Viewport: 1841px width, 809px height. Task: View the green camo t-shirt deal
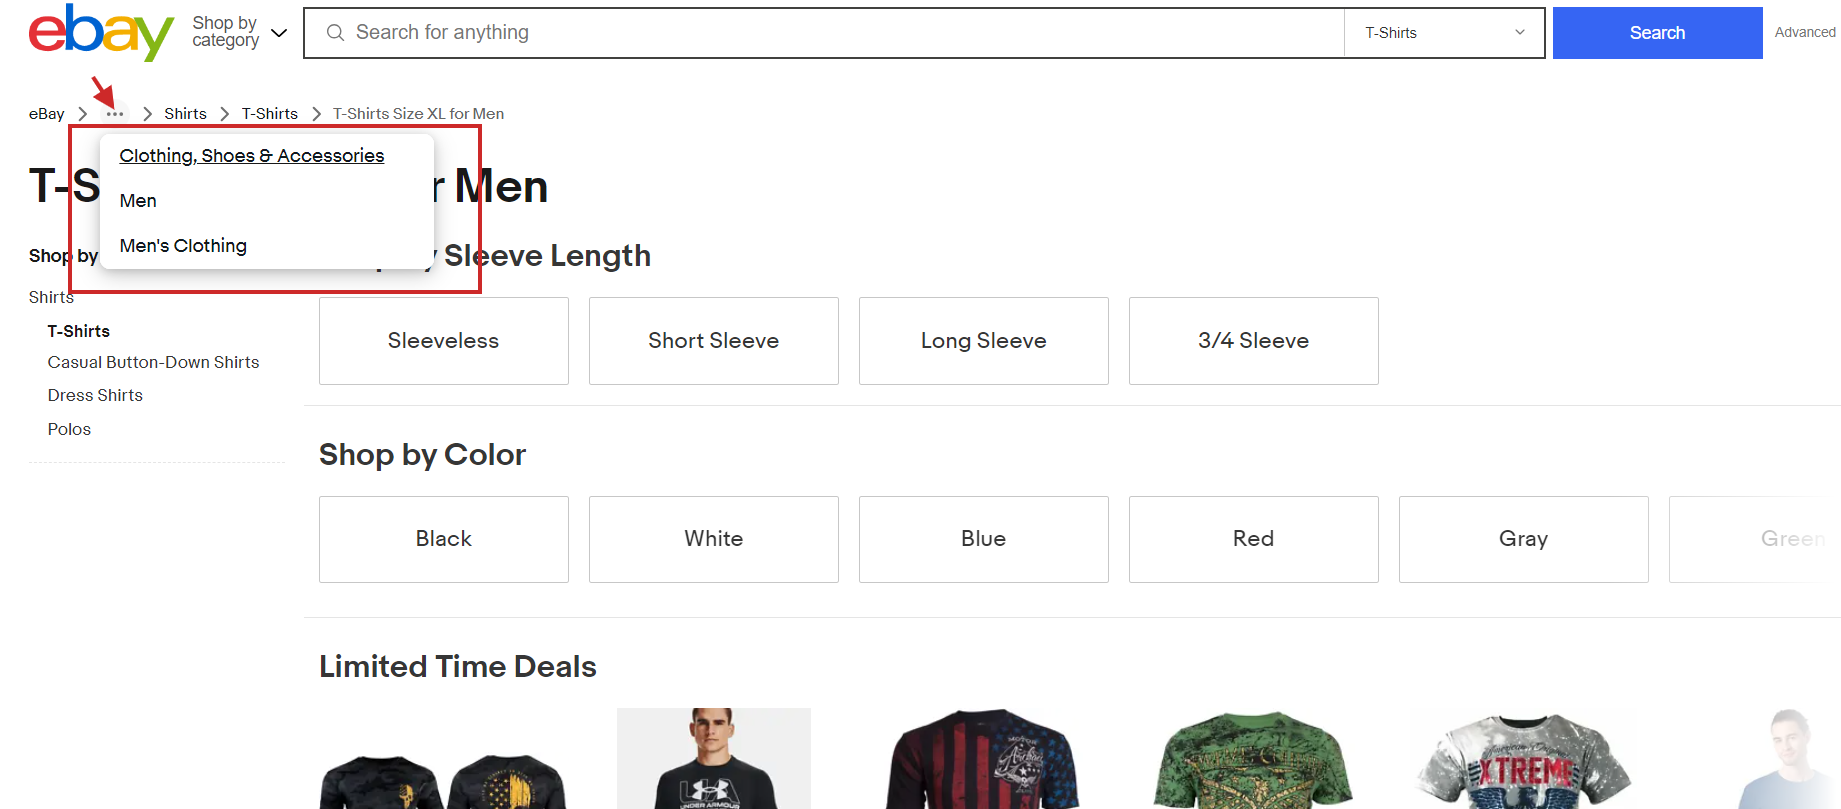1253,762
